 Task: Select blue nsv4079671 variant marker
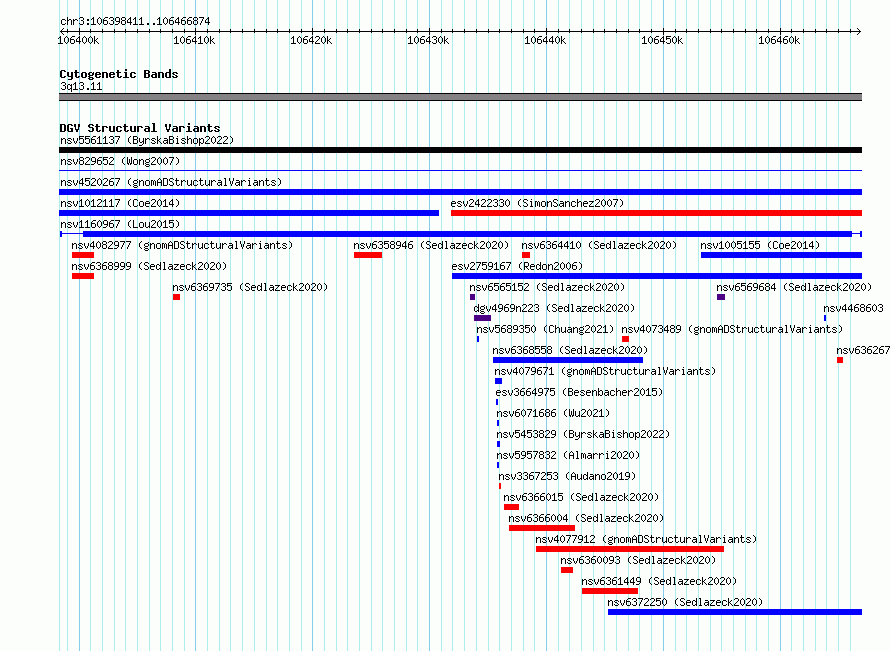(x=498, y=381)
